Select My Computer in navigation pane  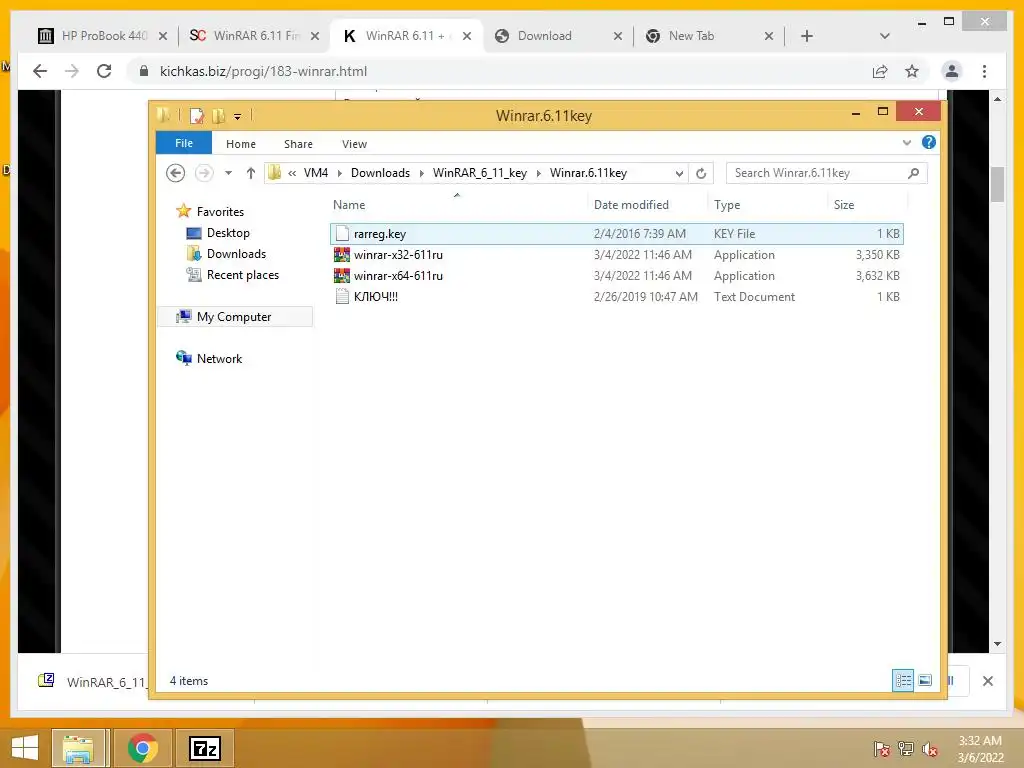234,317
